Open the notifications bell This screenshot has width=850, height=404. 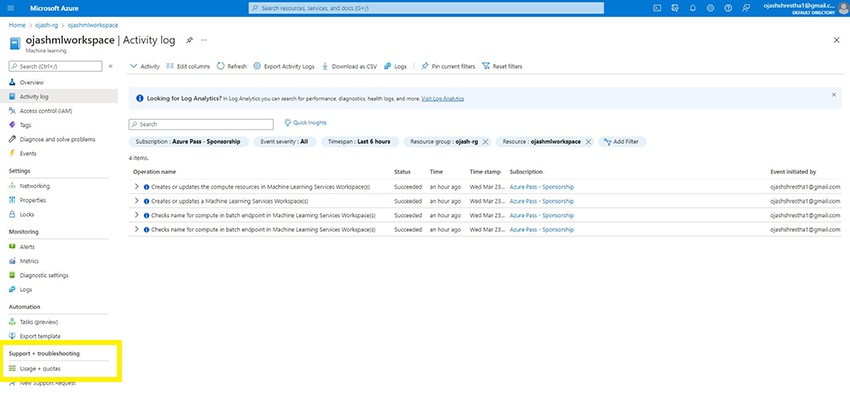click(693, 8)
